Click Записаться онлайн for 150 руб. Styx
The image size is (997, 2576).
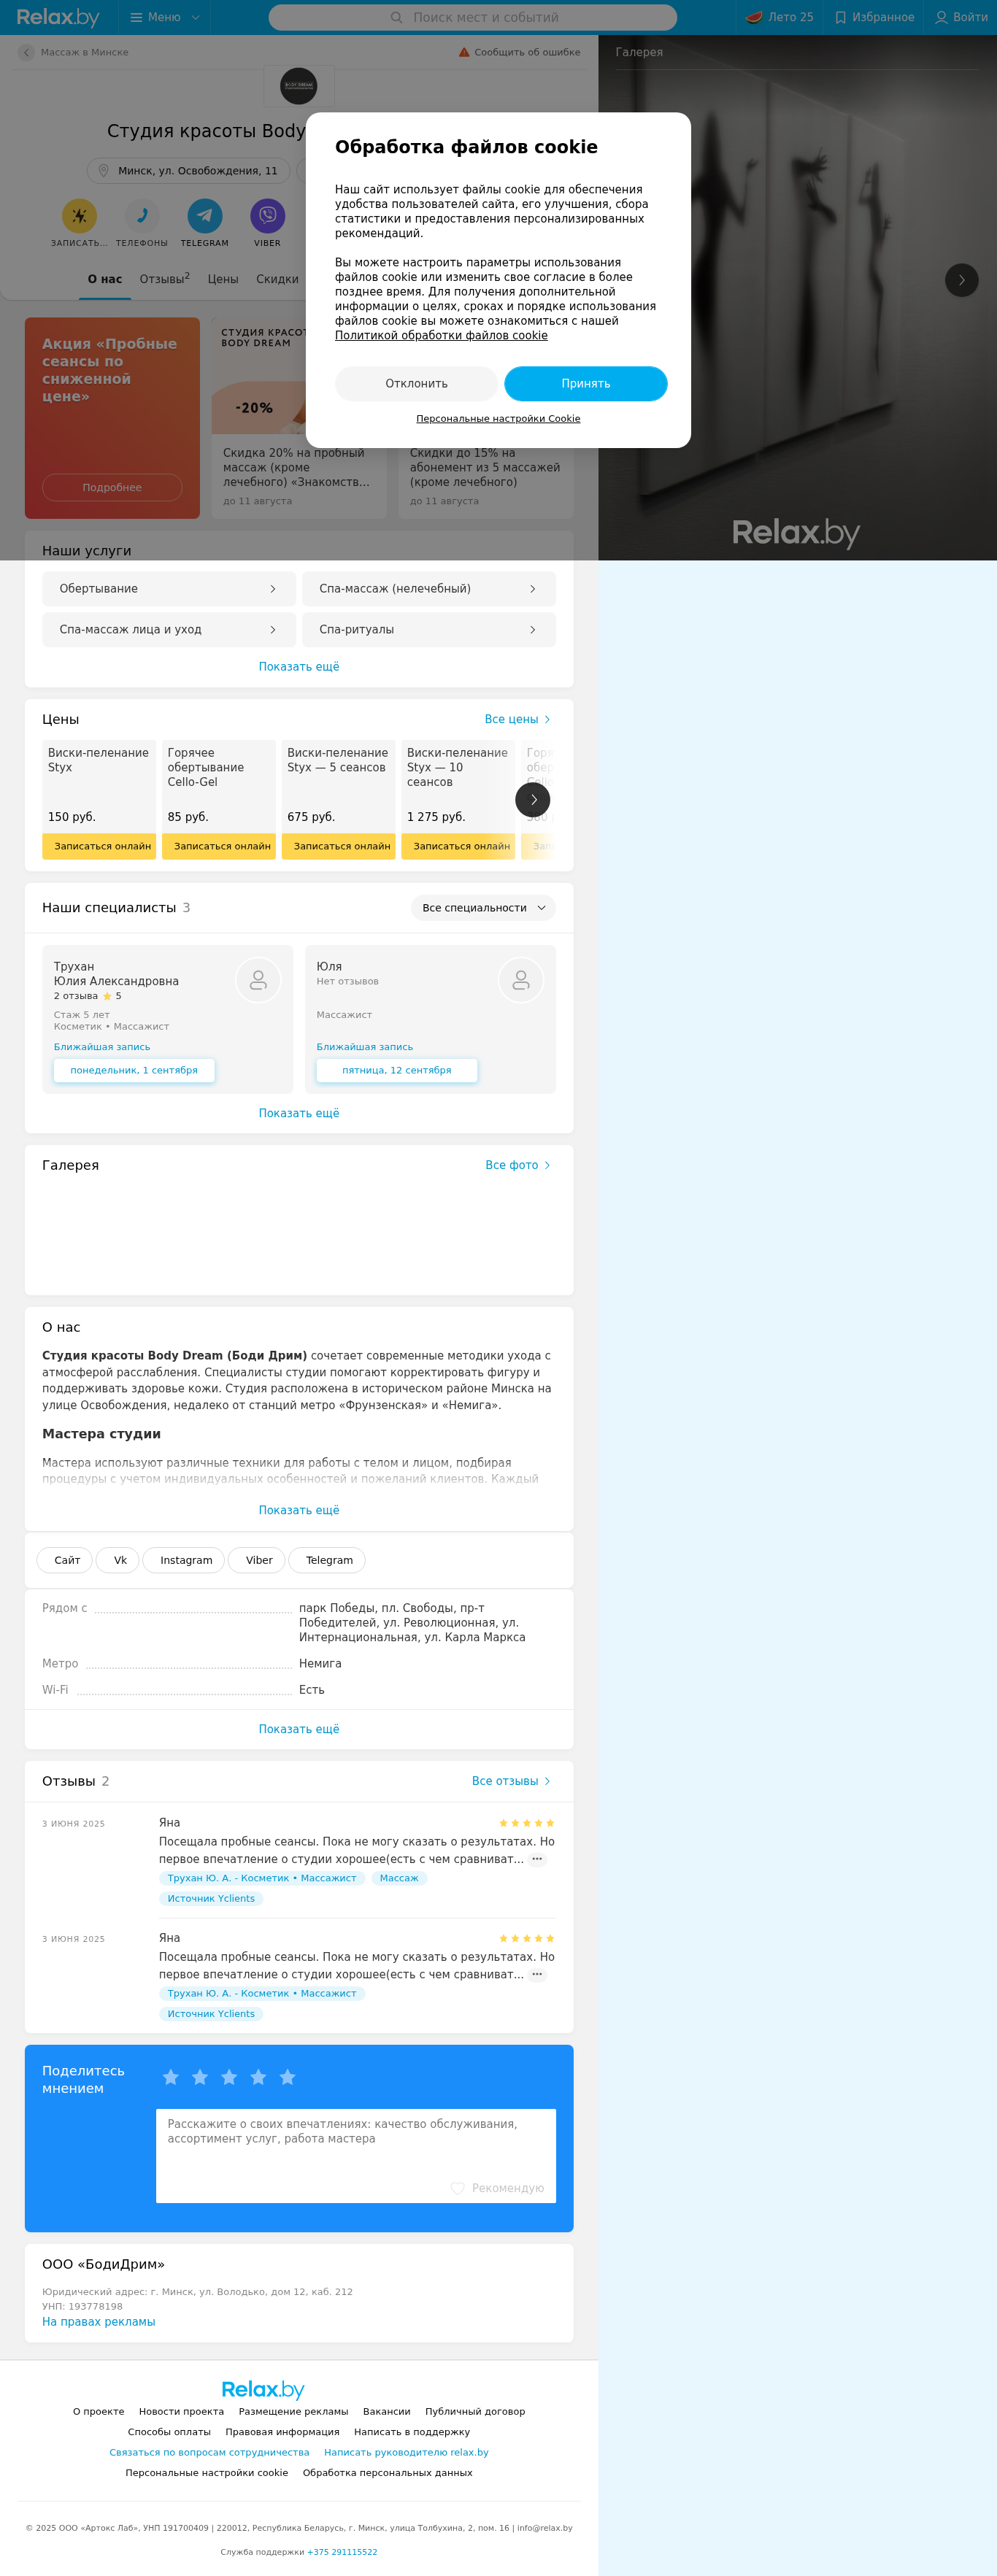pyautogui.click(x=99, y=846)
